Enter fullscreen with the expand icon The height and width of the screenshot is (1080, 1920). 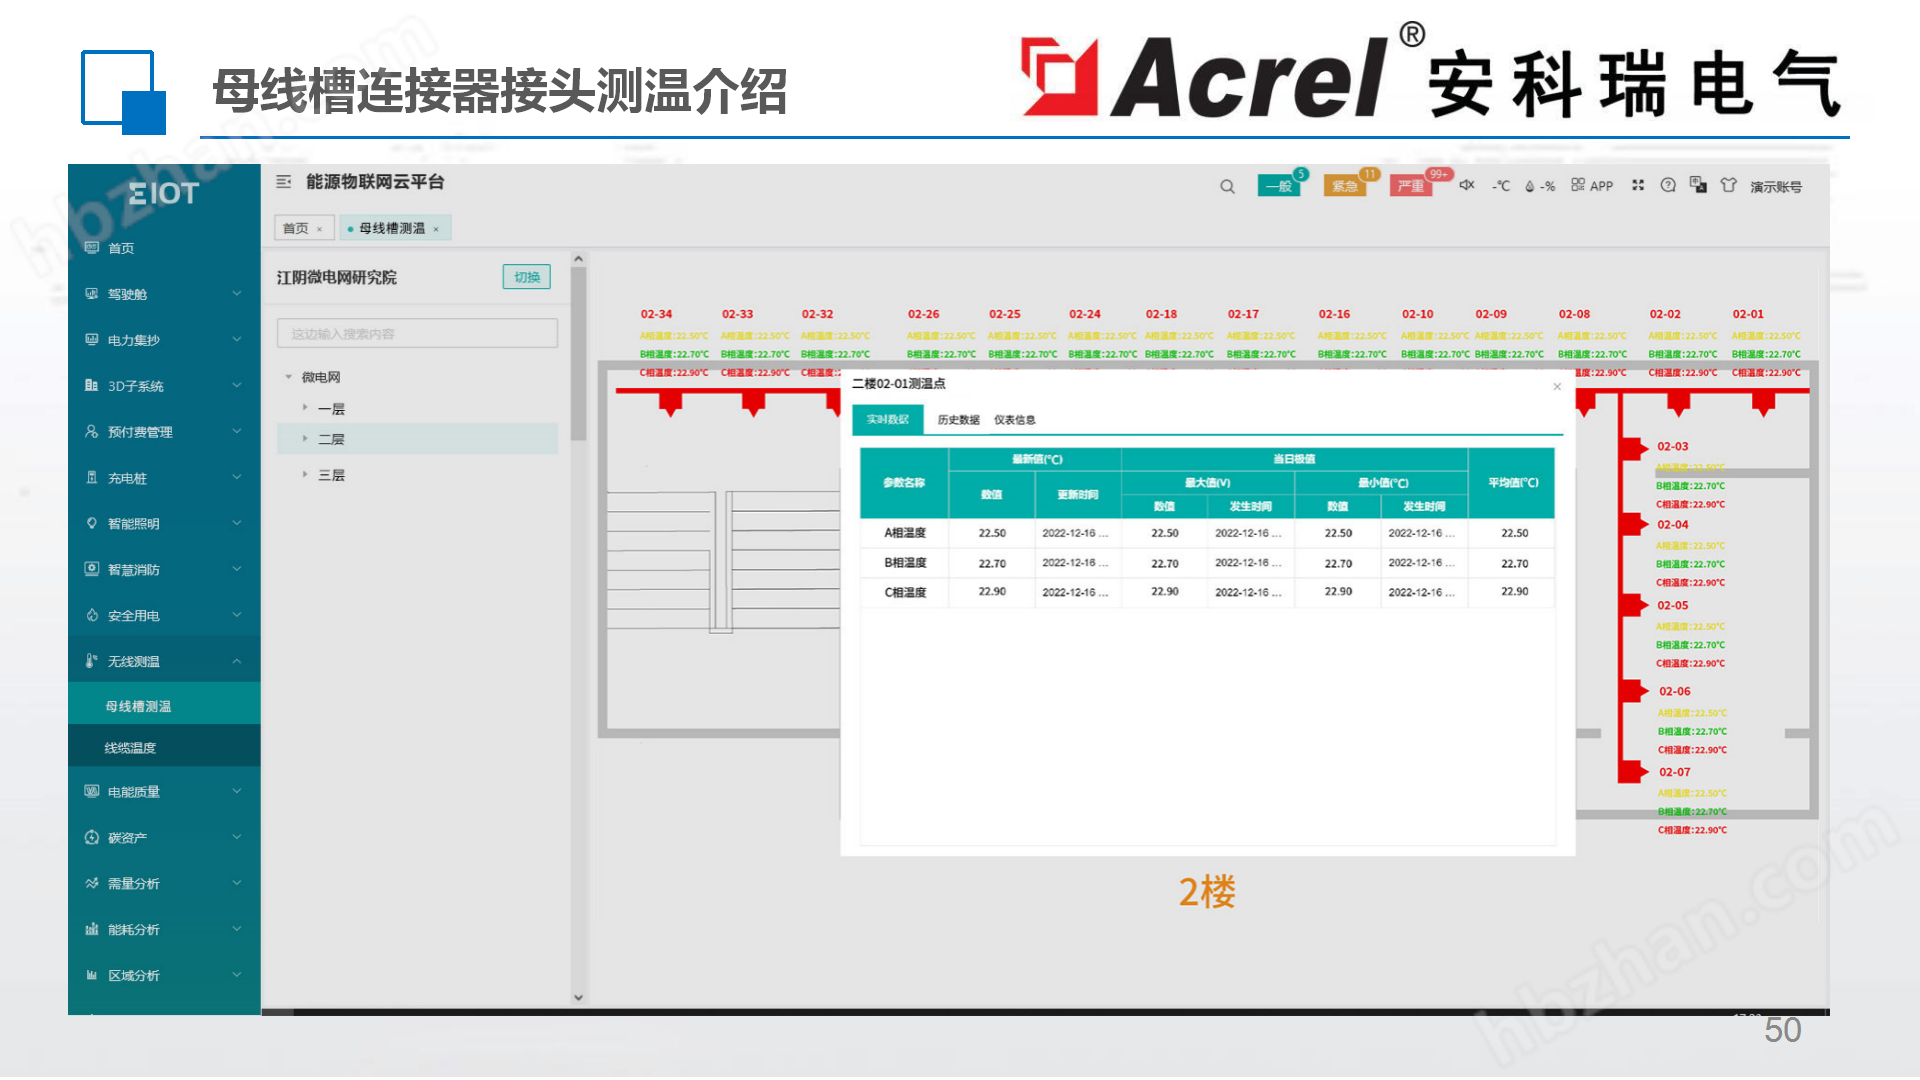pos(1638,185)
